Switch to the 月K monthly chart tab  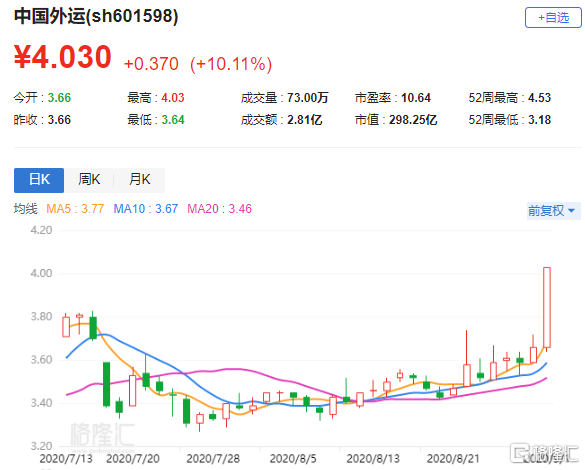[139, 180]
